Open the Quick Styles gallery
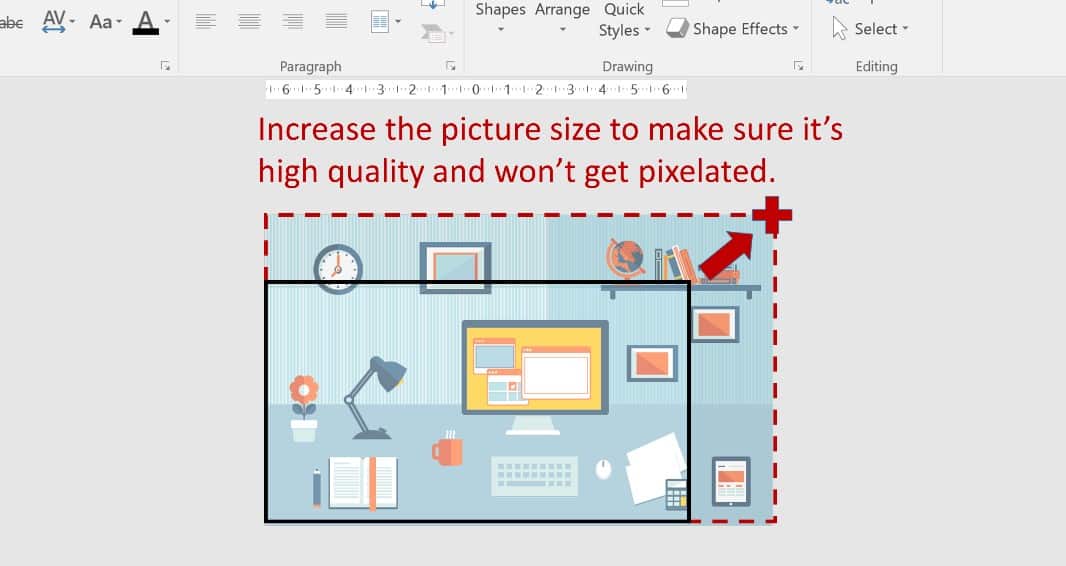The width and height of the screenshot is (1066, 566). click(624, 20)
